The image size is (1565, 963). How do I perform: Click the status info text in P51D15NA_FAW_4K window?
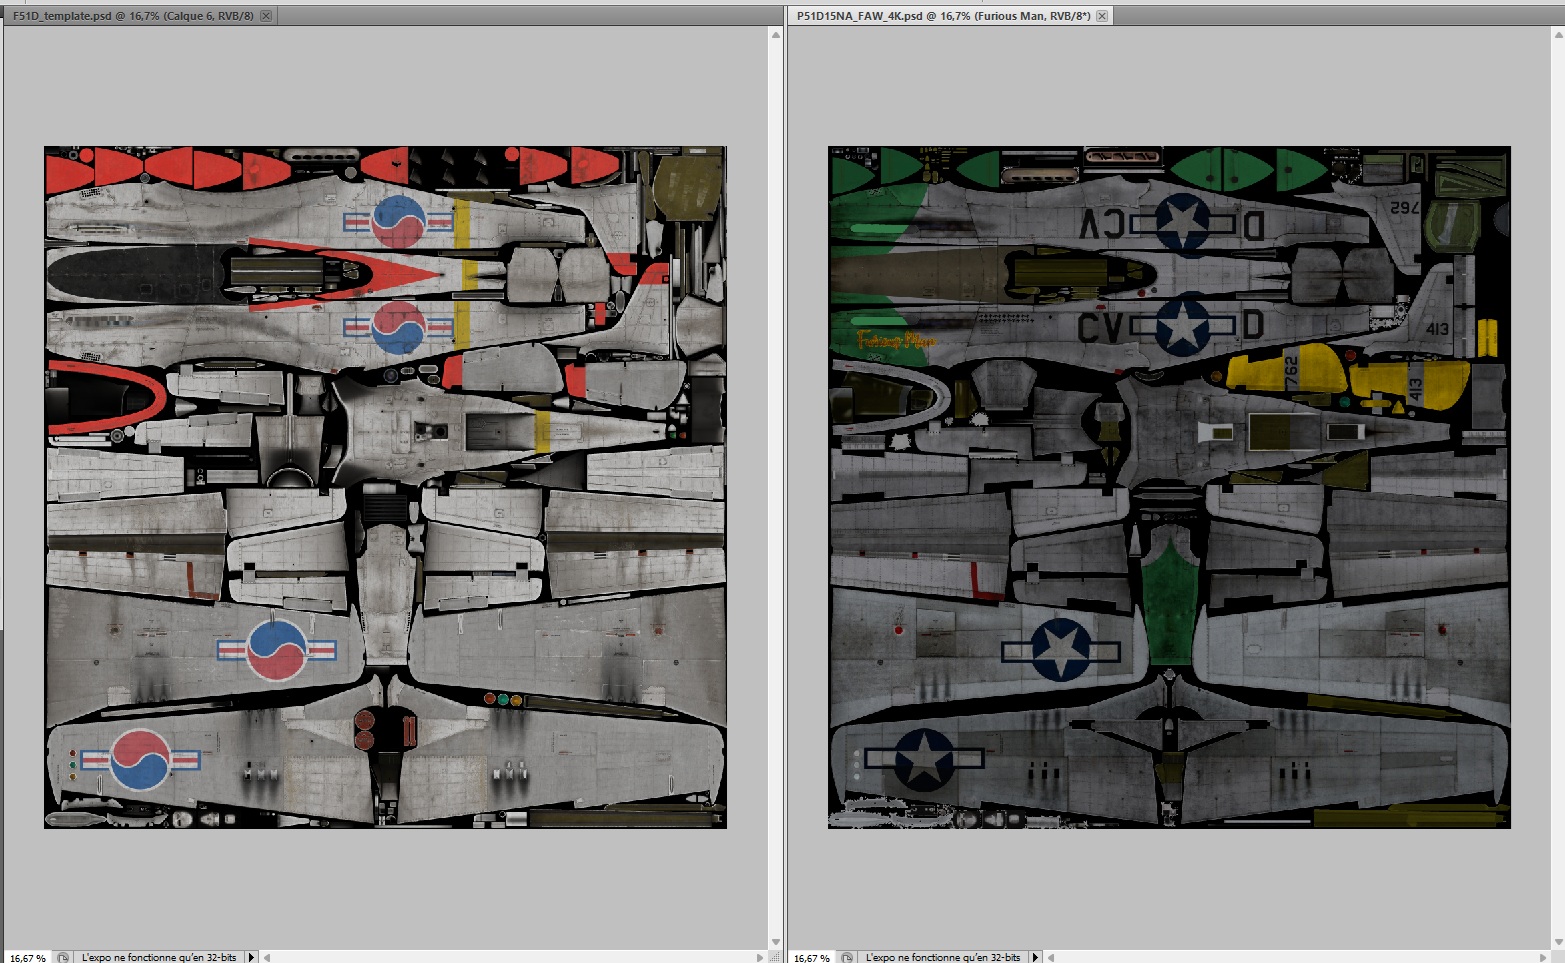(943, 957)
